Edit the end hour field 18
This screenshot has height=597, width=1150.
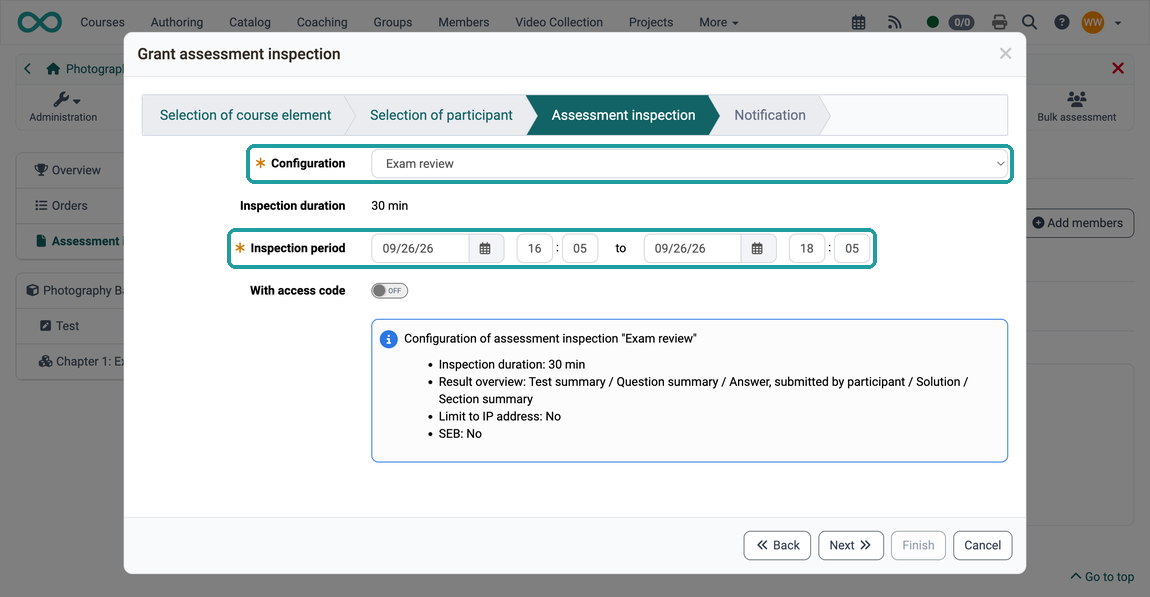[807, 249]
